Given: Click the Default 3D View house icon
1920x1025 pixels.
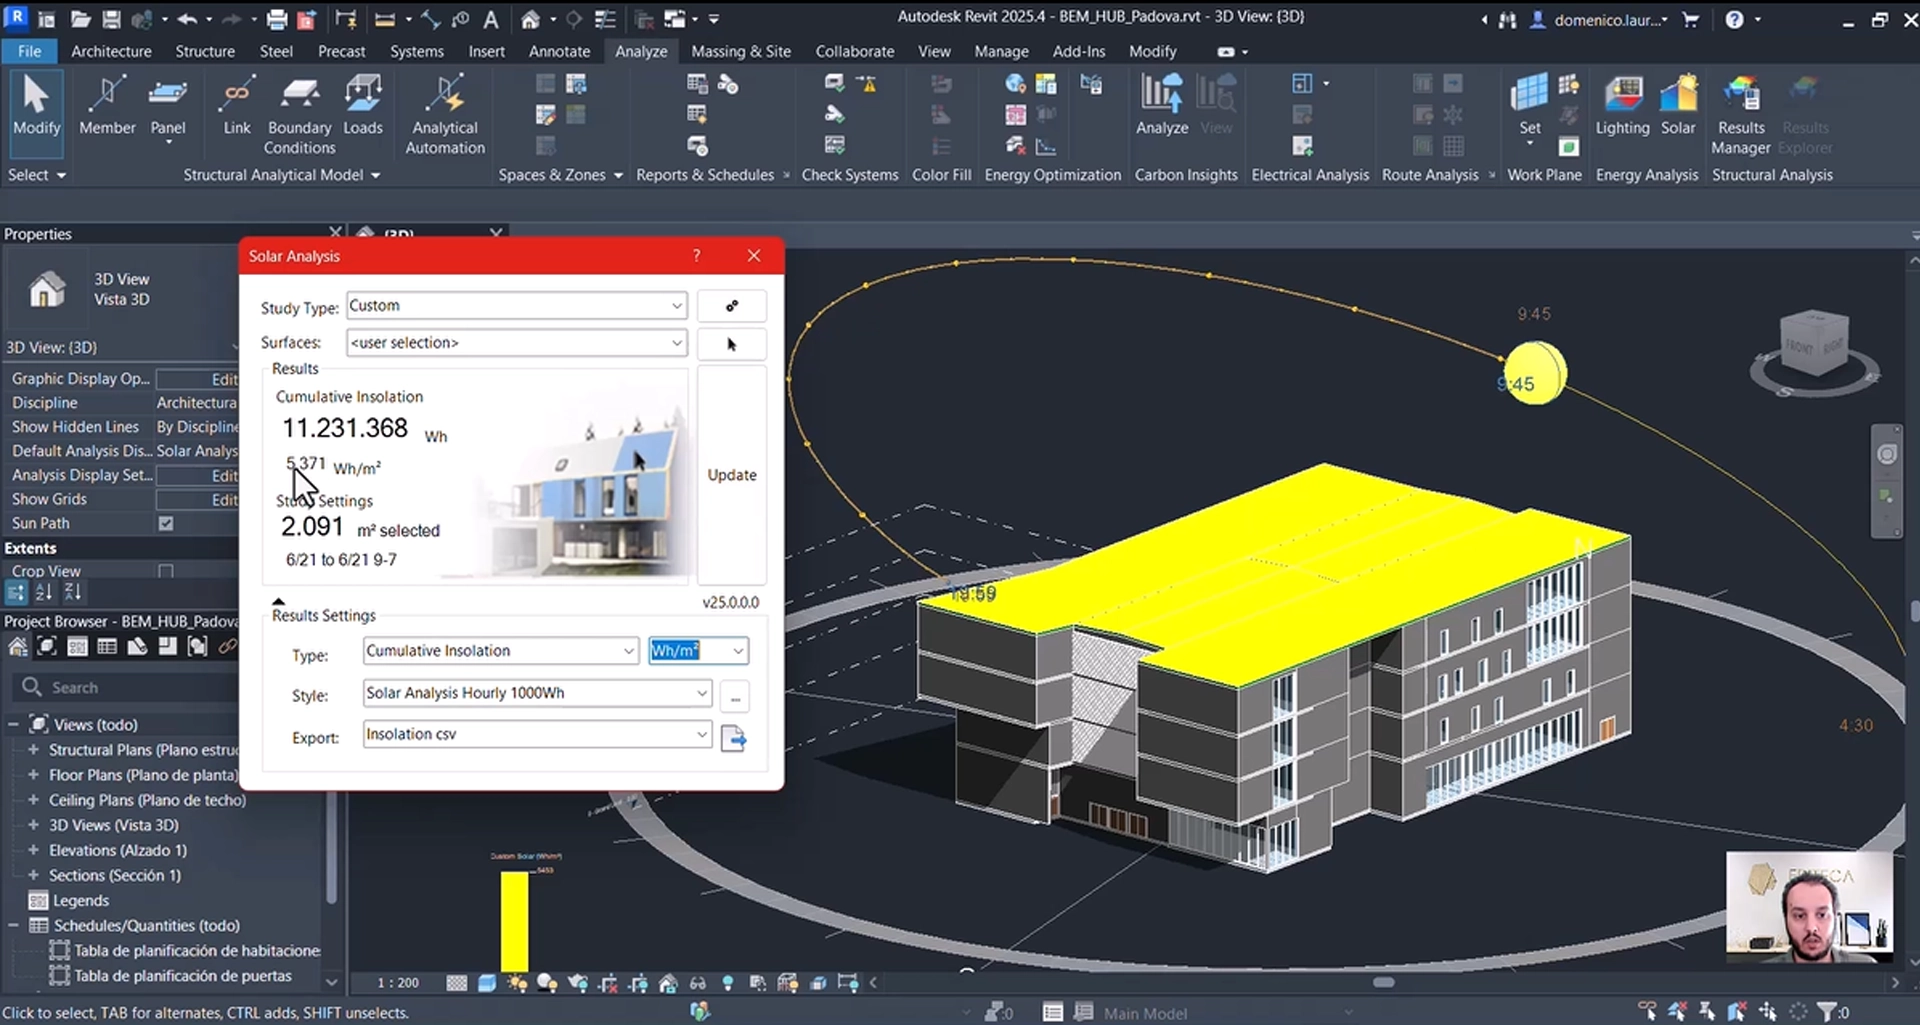Looking at the screenshot, I should [530, 19].
